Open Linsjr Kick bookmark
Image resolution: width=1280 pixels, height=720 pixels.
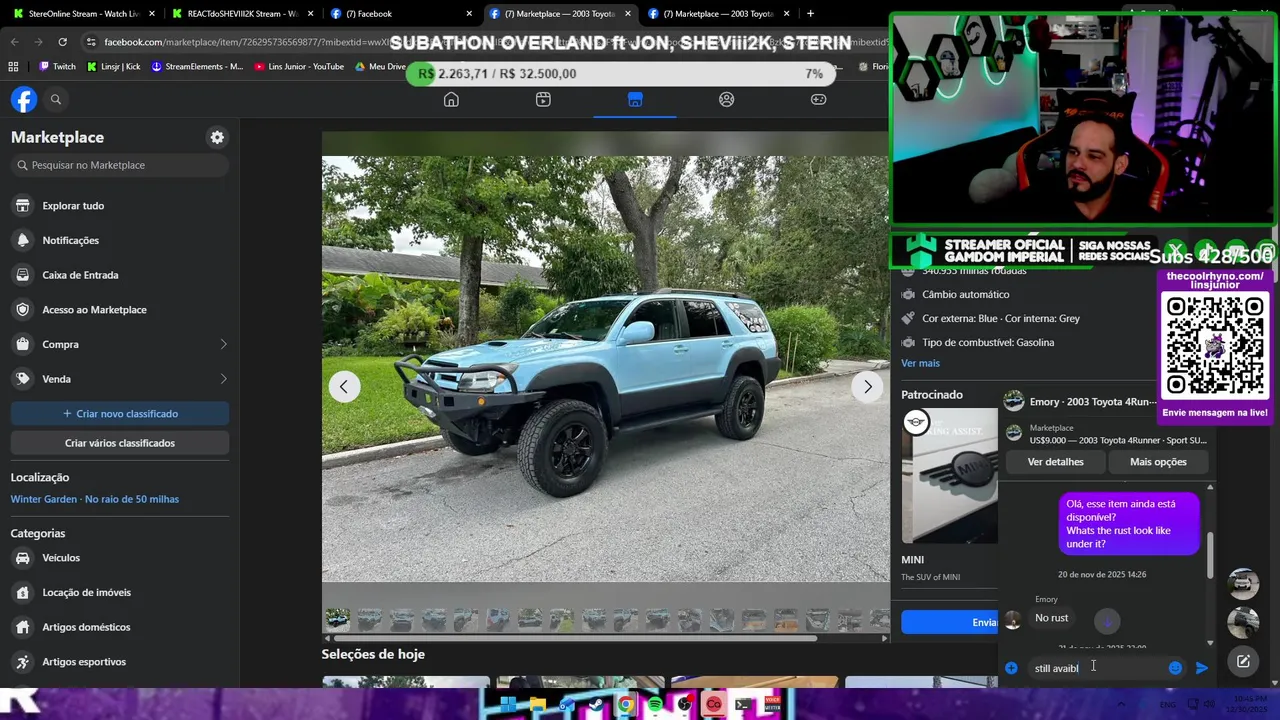point(113,67)
